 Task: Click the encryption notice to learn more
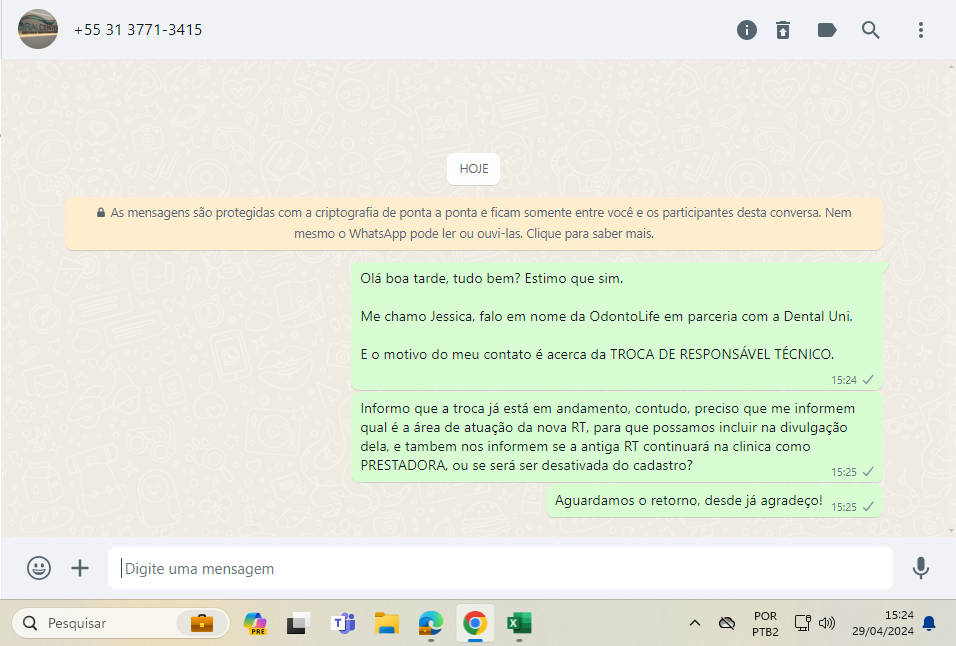click(x=475, y=223)
